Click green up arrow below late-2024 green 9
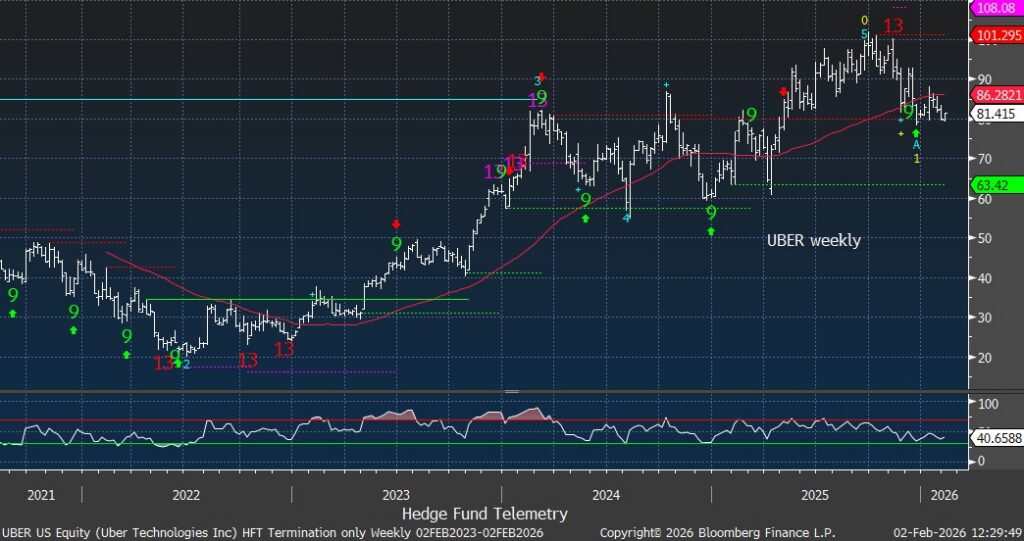 [711, 231]
